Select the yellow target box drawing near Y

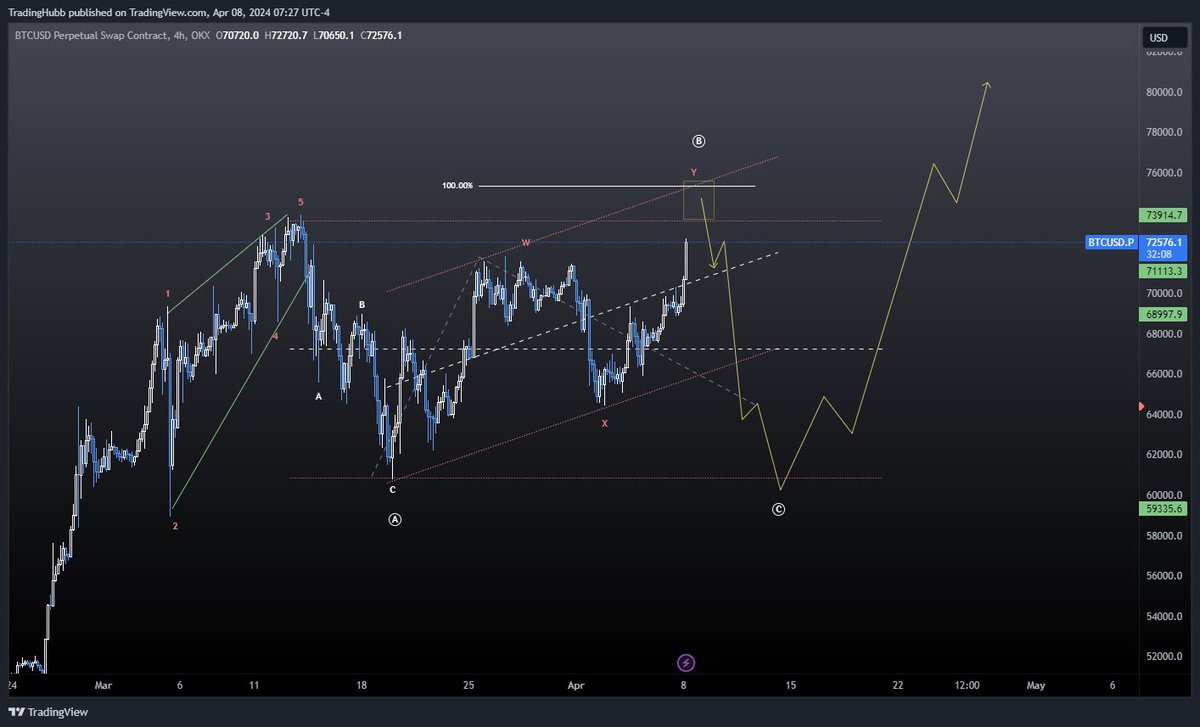tap(698, 200)
